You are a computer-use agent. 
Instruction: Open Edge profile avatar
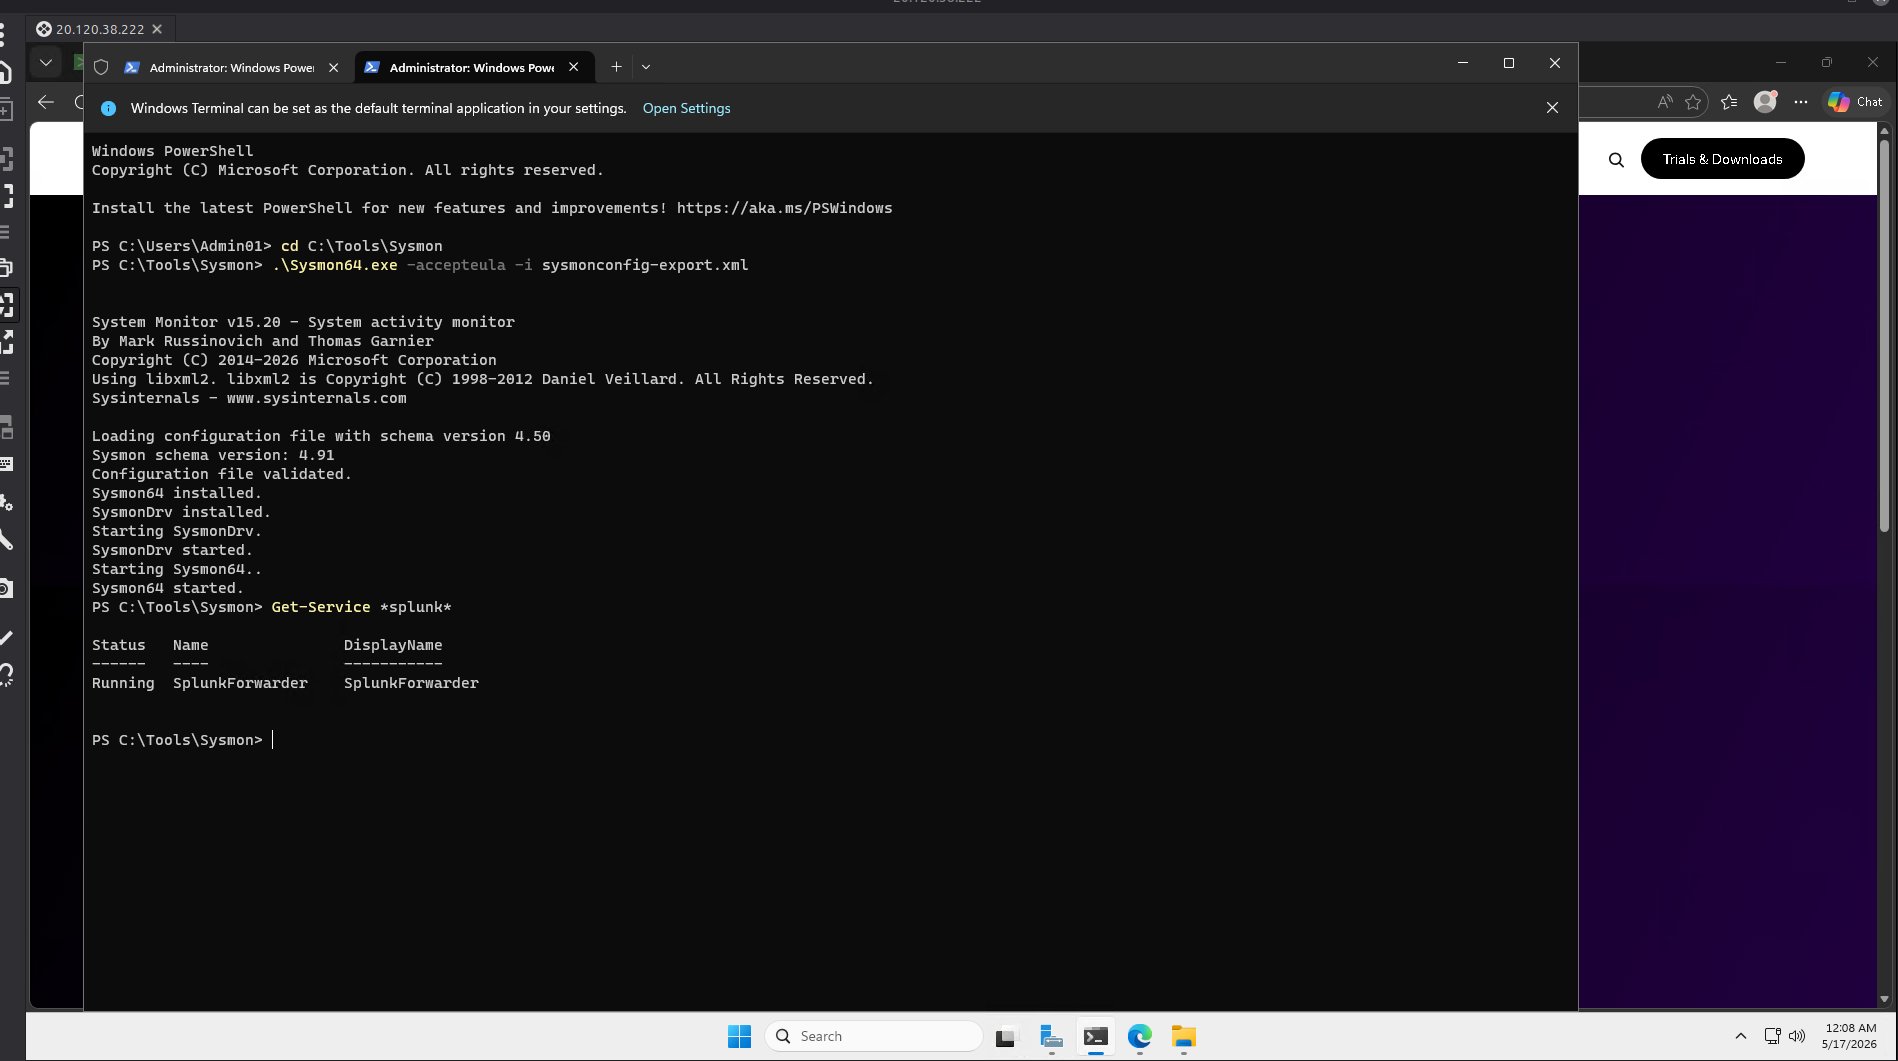pos(1766,101)
